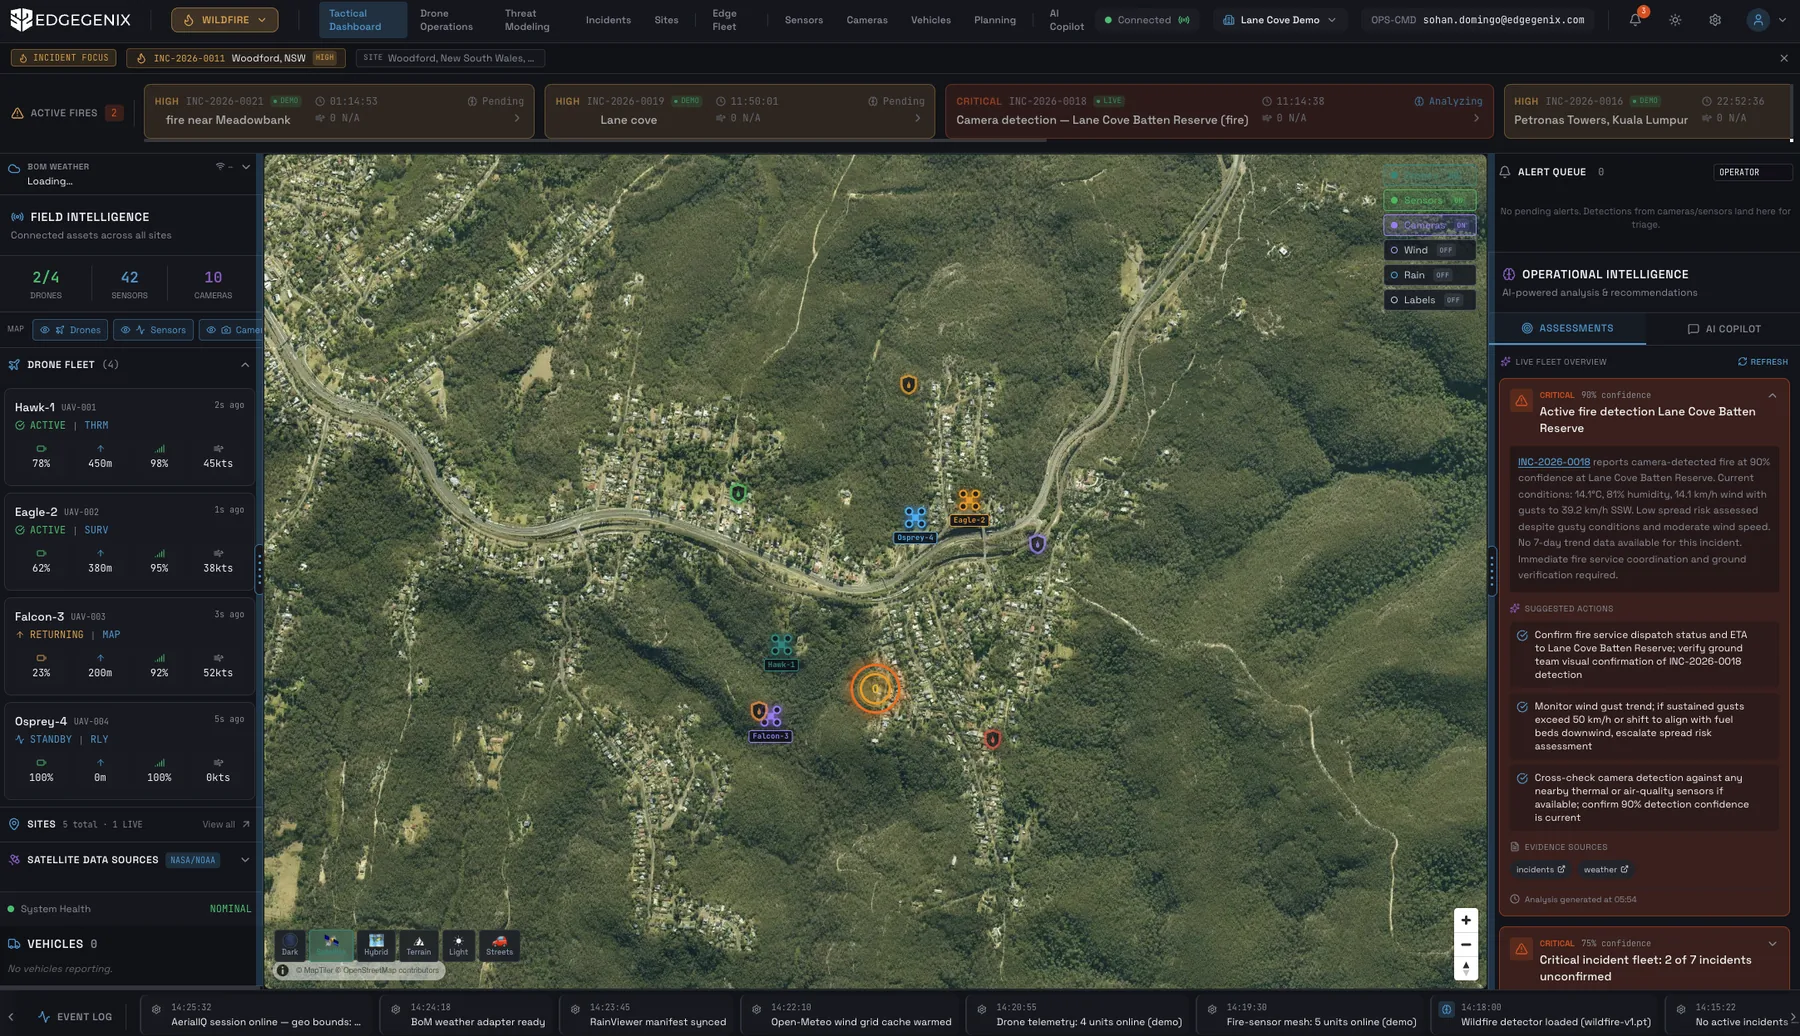Expand Satellite Data Sources section
This screenshot has width=1800, height=1036.
[245, 860]
